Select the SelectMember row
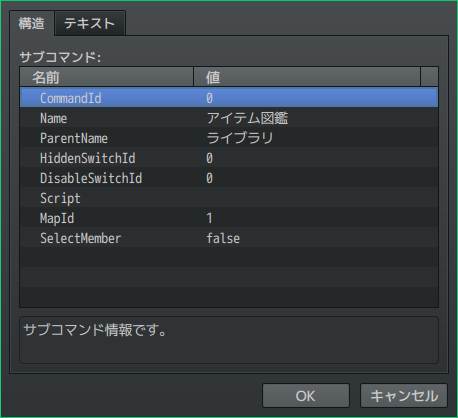Image resolution: width=458 pixels, height=418 pixels. pos(229,237)
